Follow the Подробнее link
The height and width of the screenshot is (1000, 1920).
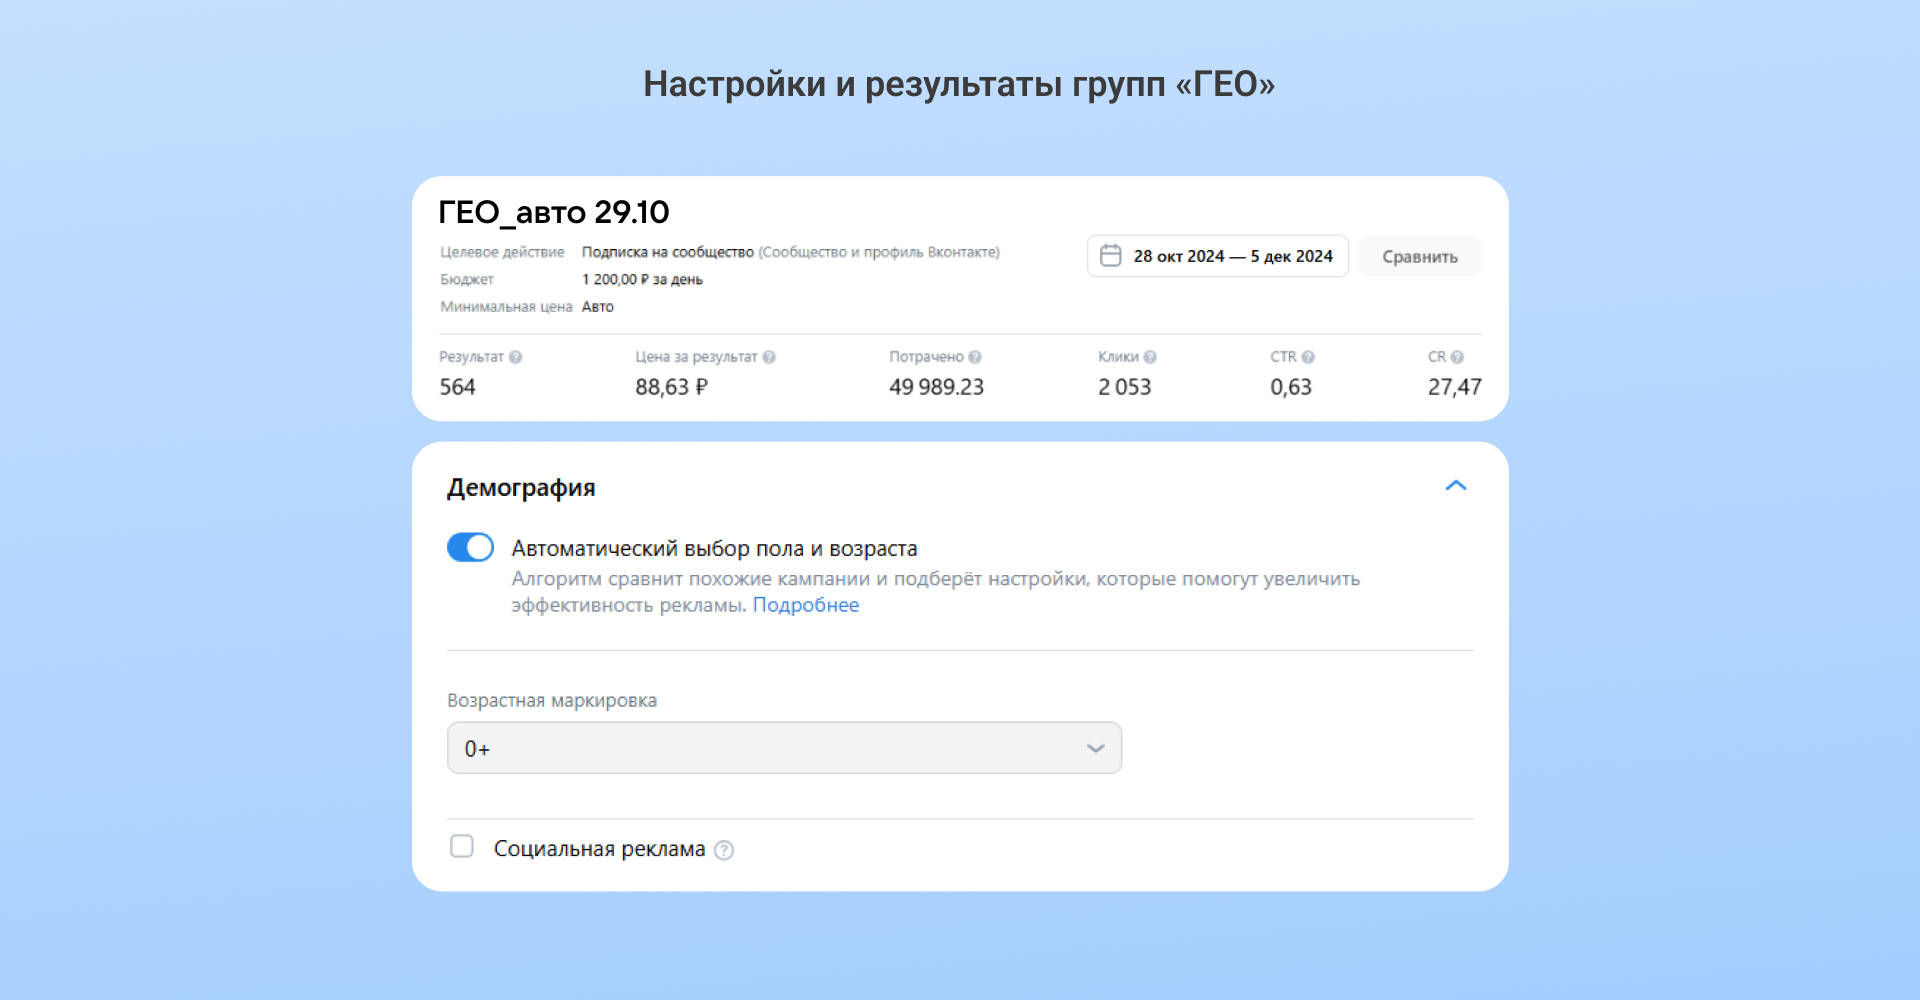coord(805,605)
